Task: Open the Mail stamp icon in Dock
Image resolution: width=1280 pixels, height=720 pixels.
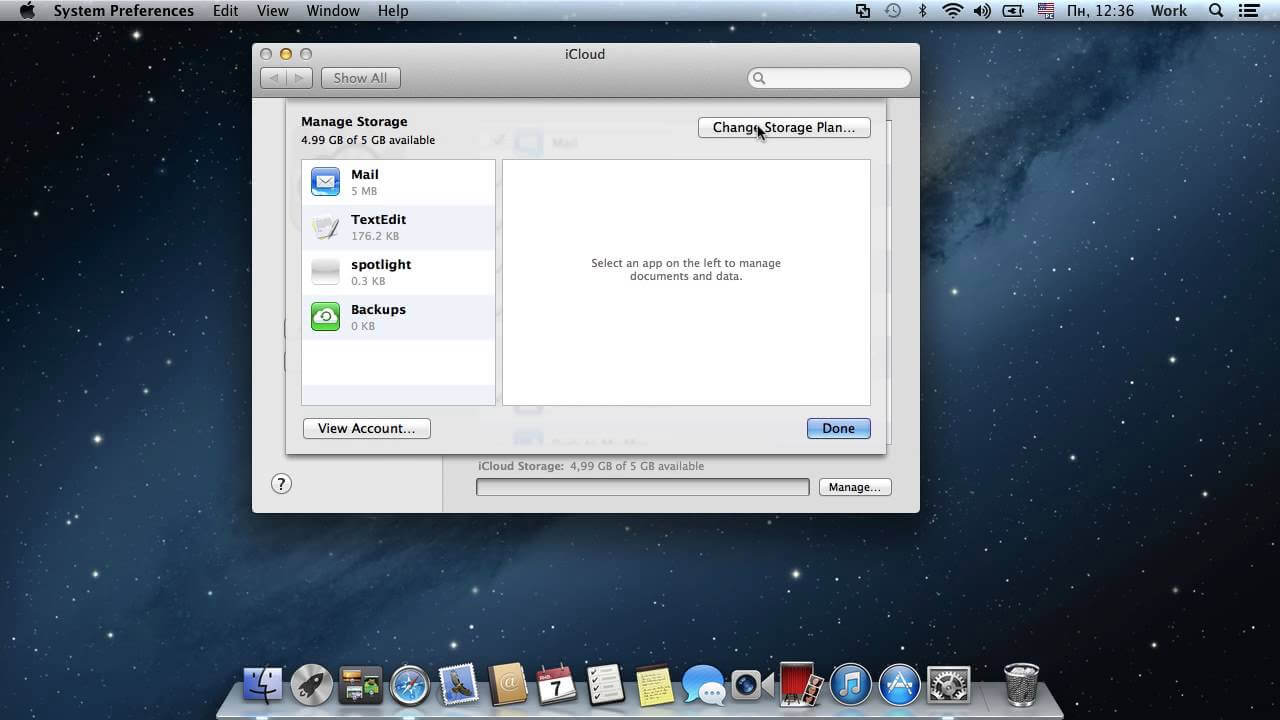Action: point(459,686)
